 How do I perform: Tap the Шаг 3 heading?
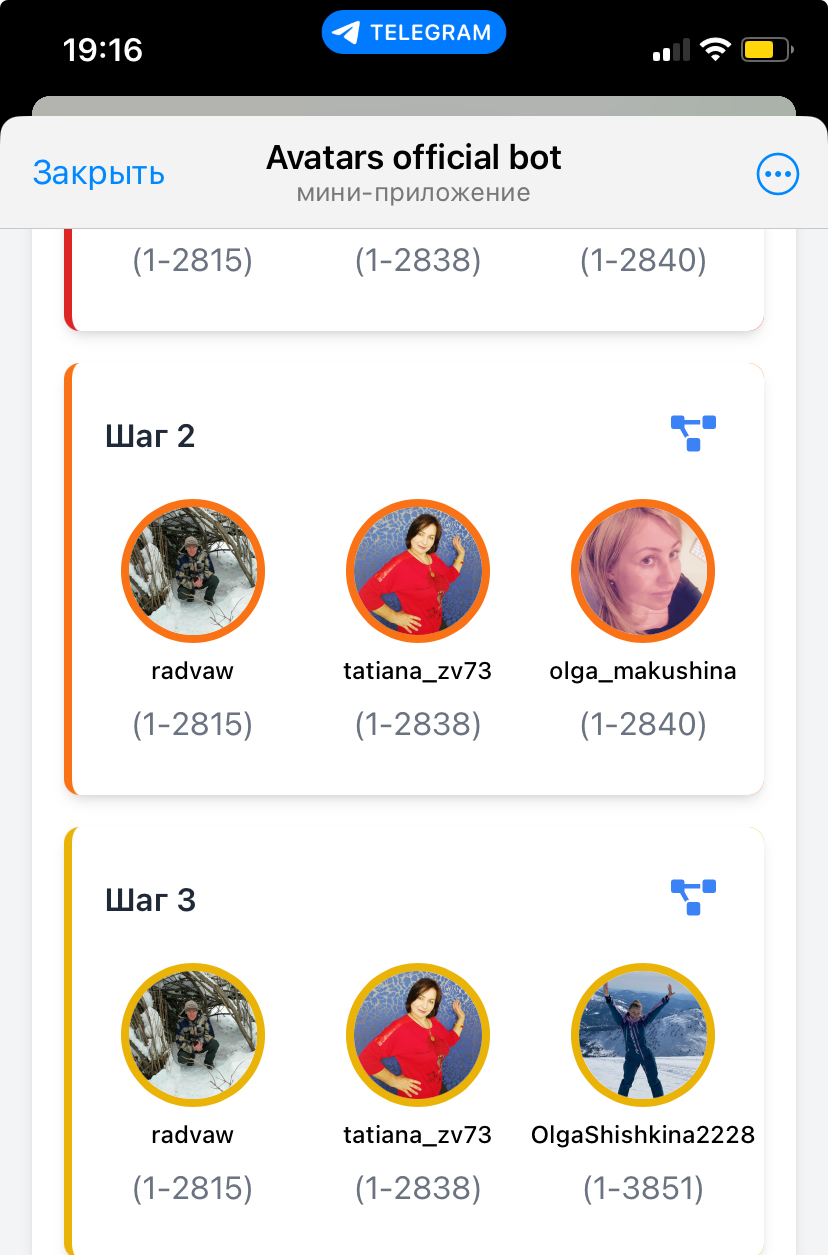(x=150, y=901)
